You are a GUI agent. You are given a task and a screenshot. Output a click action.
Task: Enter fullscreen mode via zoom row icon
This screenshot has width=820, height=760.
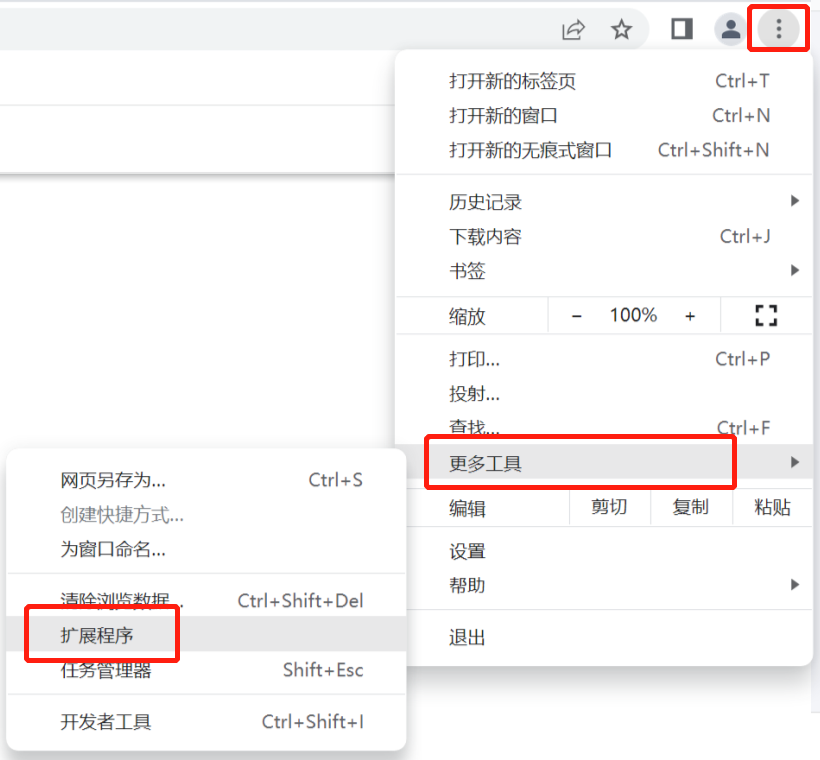pos(766,316)
